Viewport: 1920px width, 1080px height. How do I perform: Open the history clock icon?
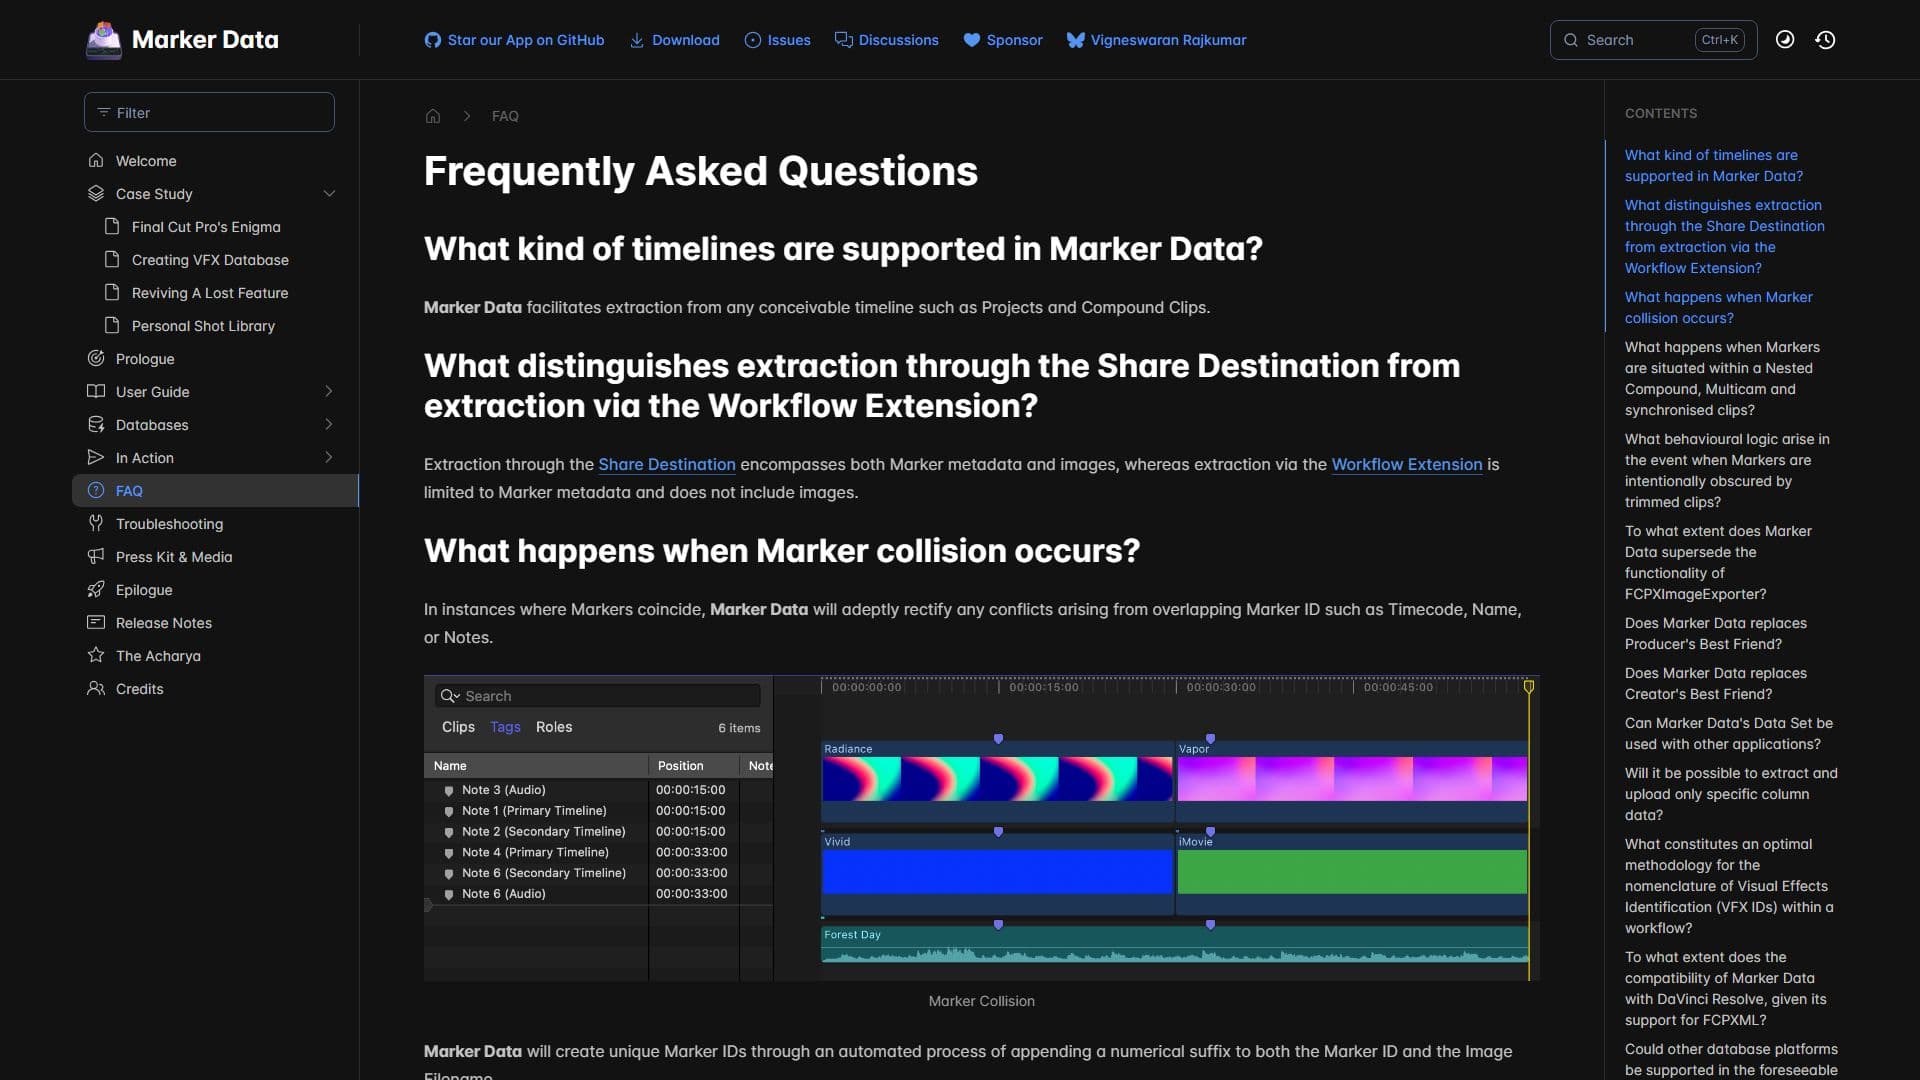click(1825, 40)
